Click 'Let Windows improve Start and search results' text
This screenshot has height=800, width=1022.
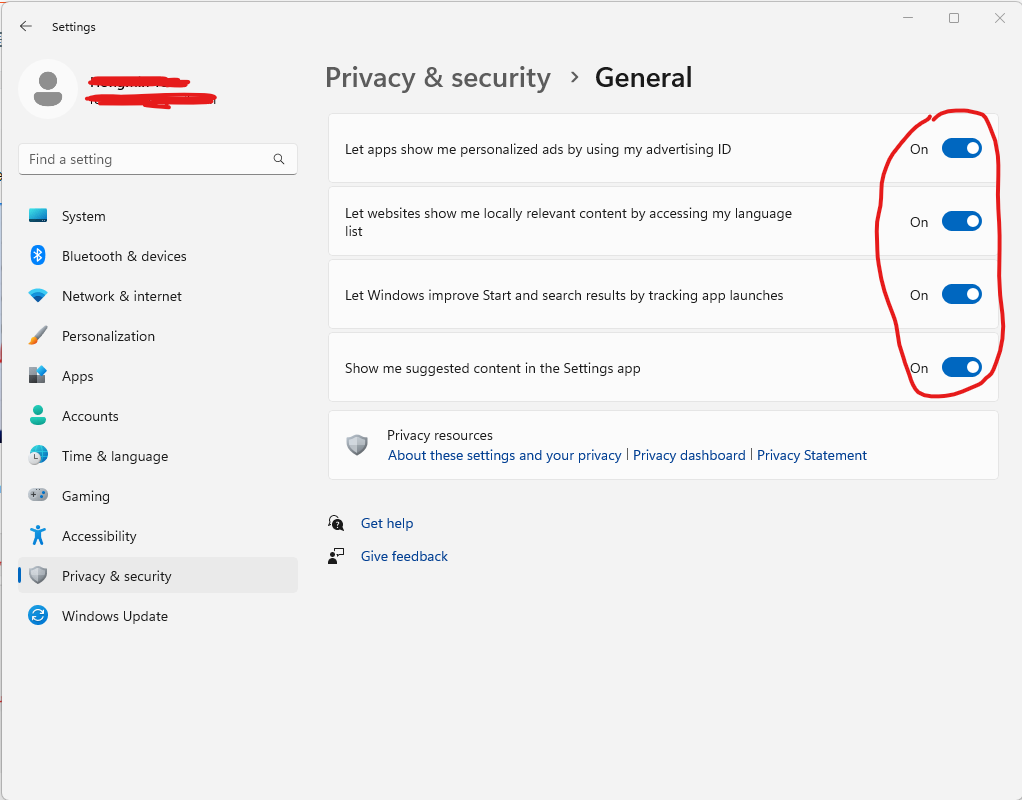pos(564,295)
